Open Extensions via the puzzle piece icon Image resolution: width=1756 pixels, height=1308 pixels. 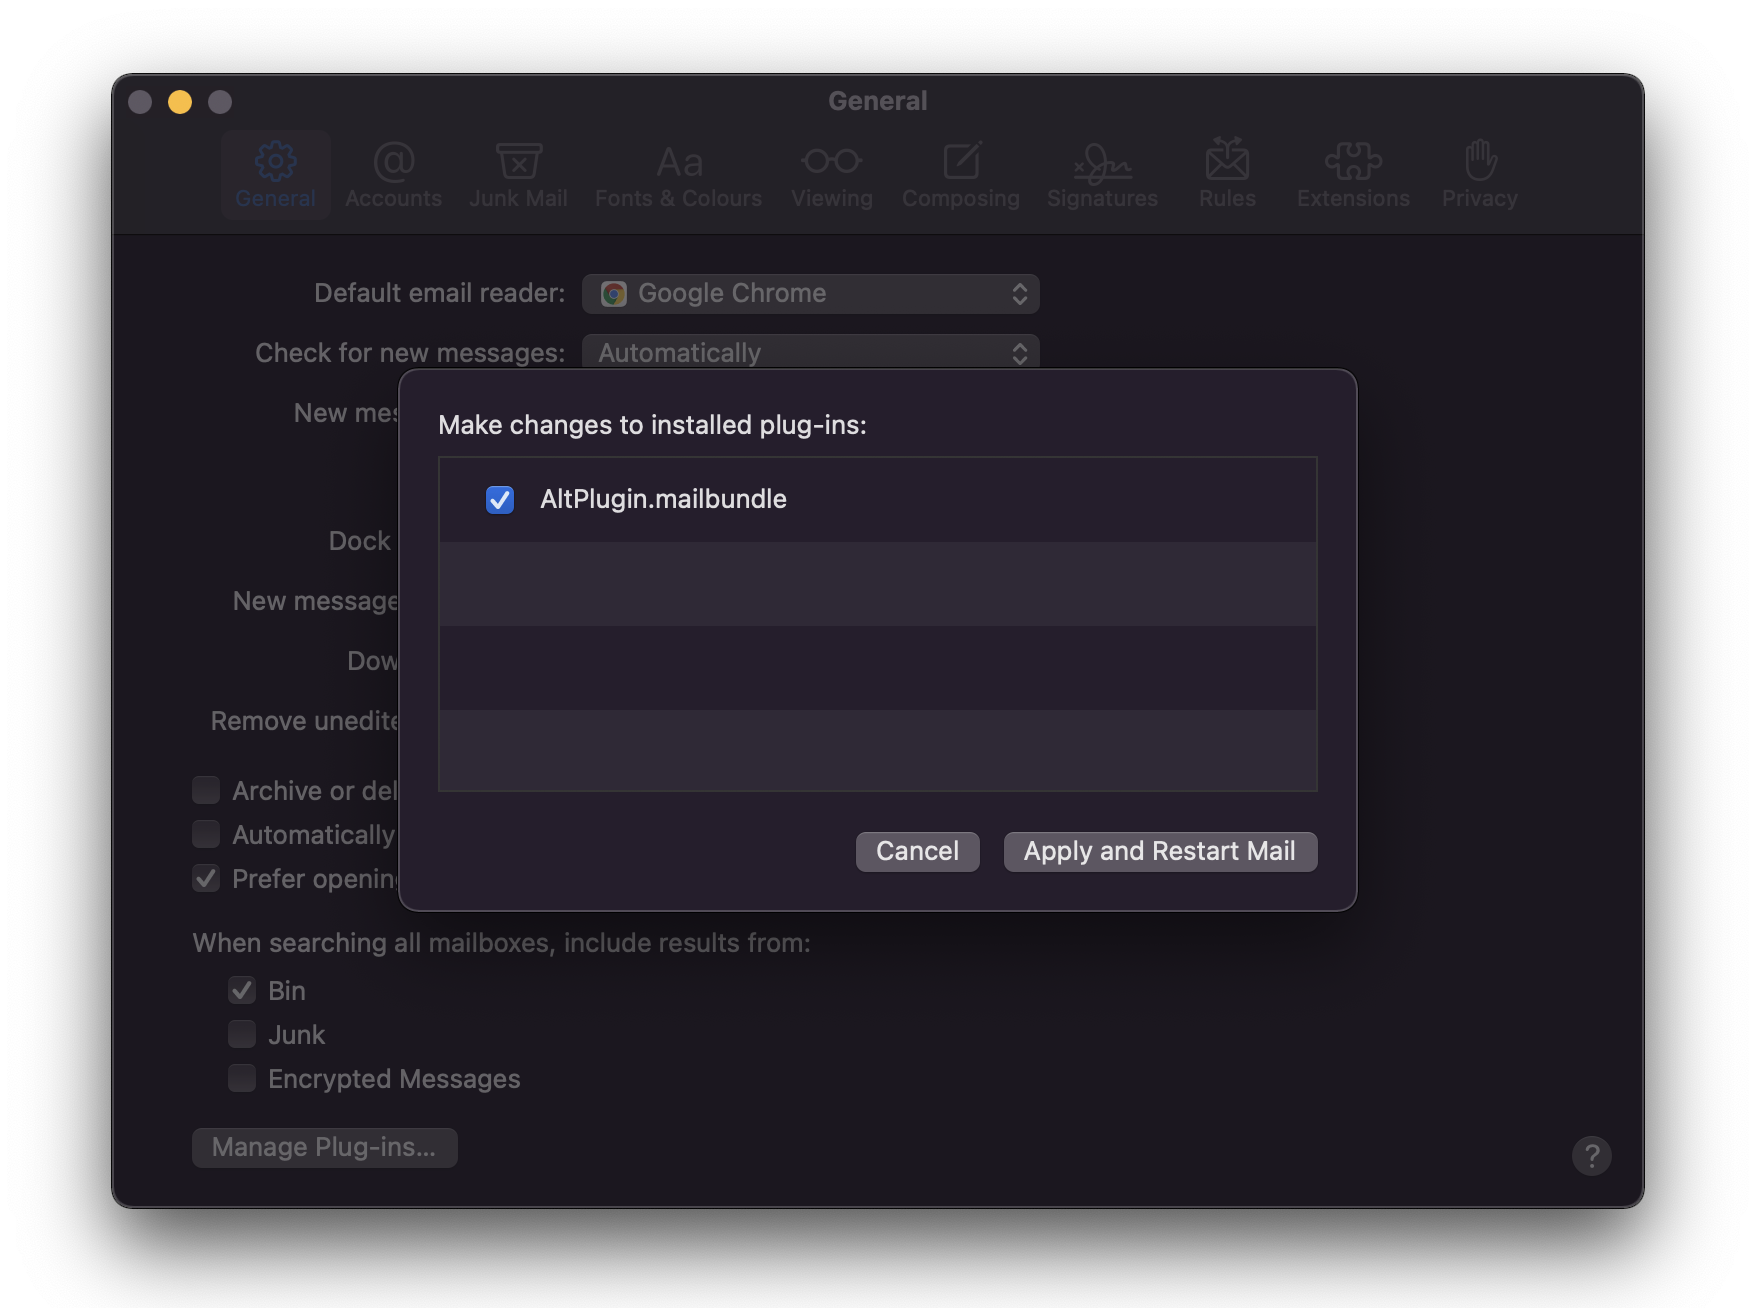point(1353,161)
